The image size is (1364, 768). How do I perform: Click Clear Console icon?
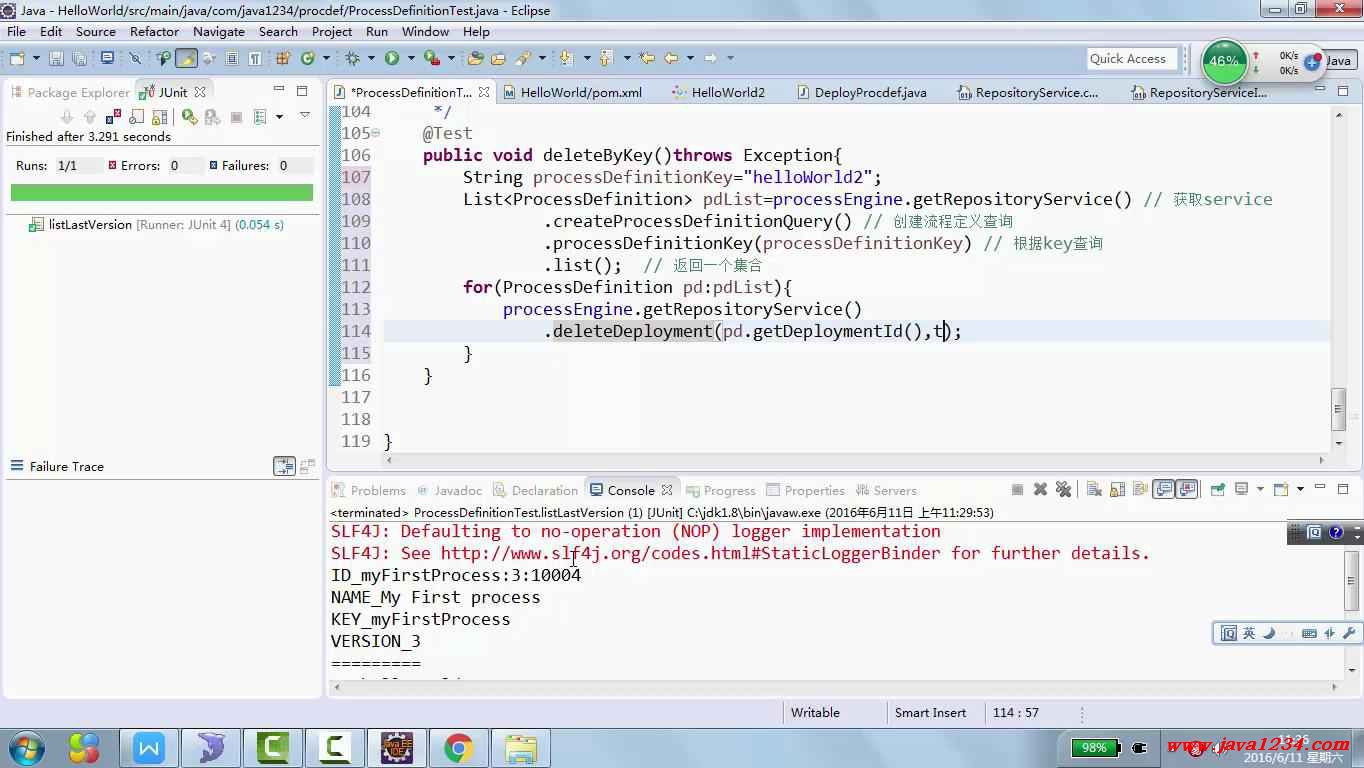point(1094,489)
